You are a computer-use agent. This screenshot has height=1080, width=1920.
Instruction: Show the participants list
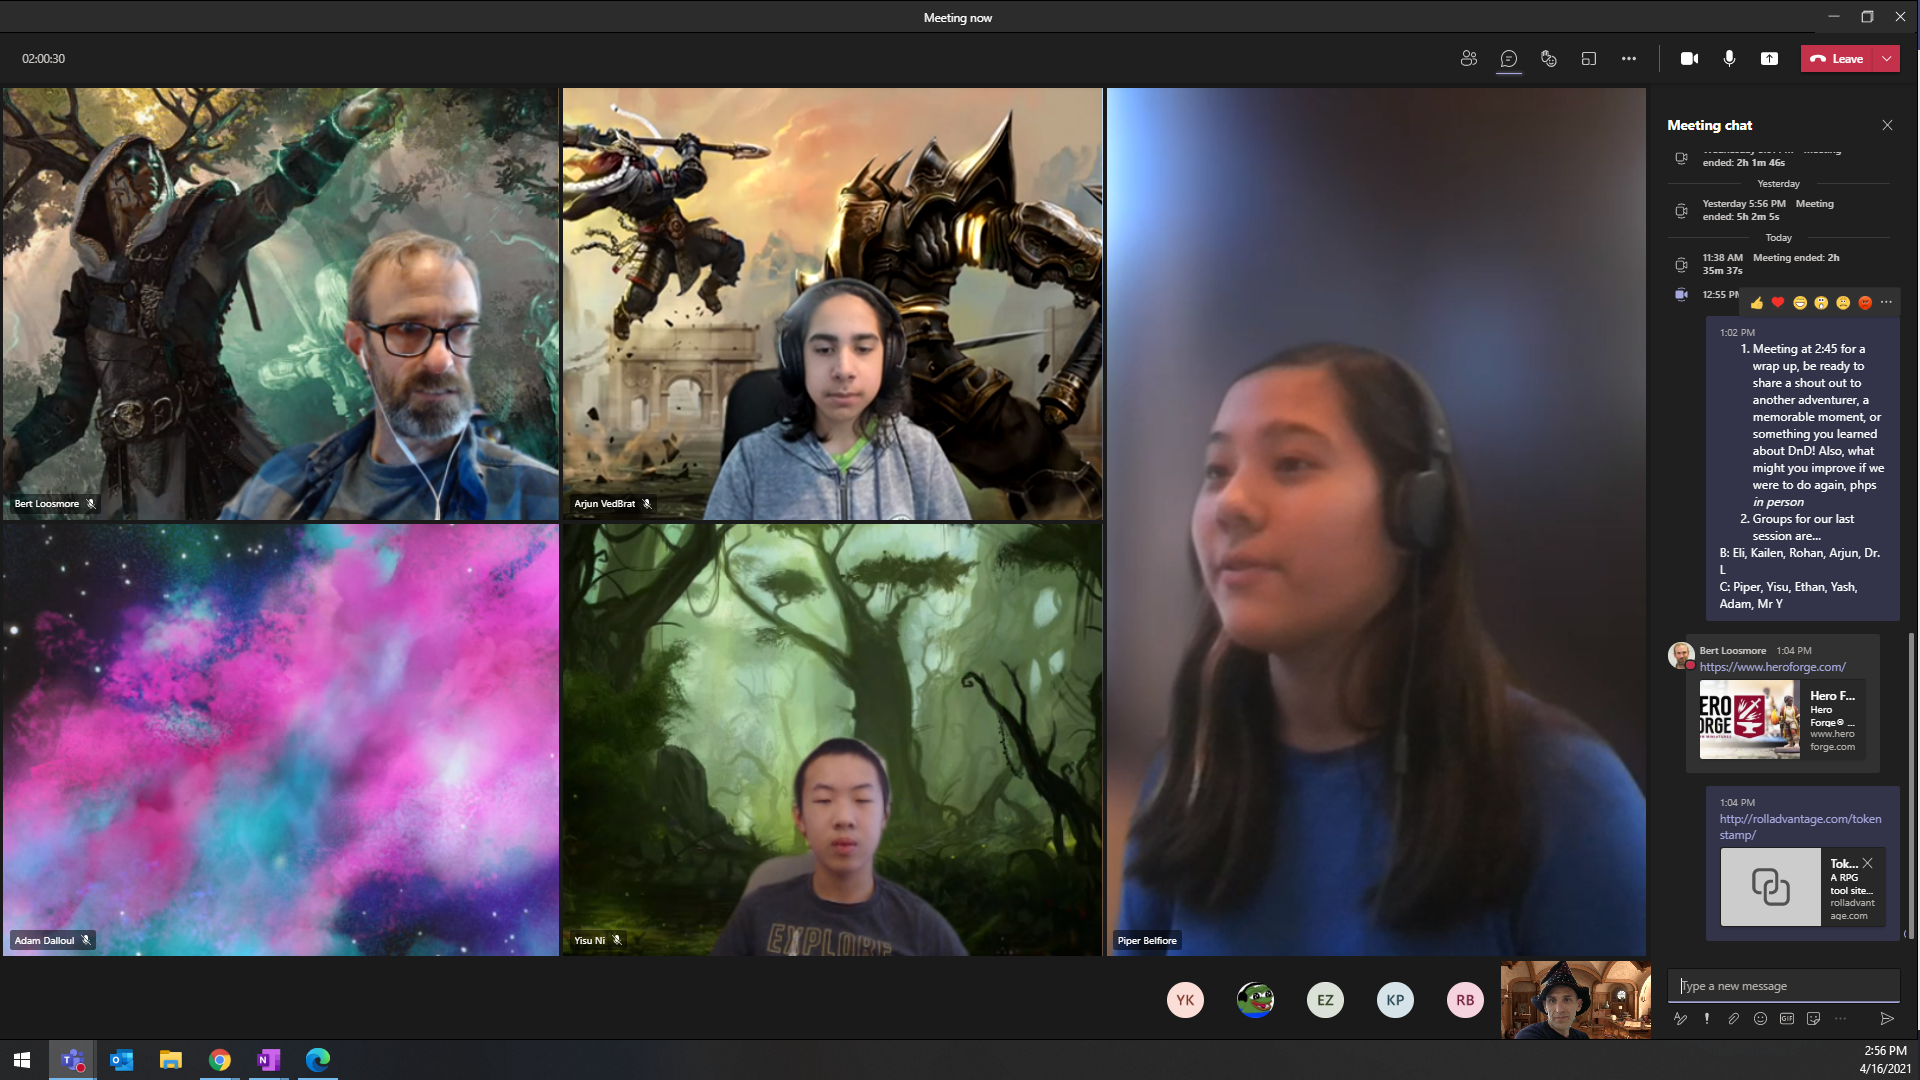tap(1468, 59)
